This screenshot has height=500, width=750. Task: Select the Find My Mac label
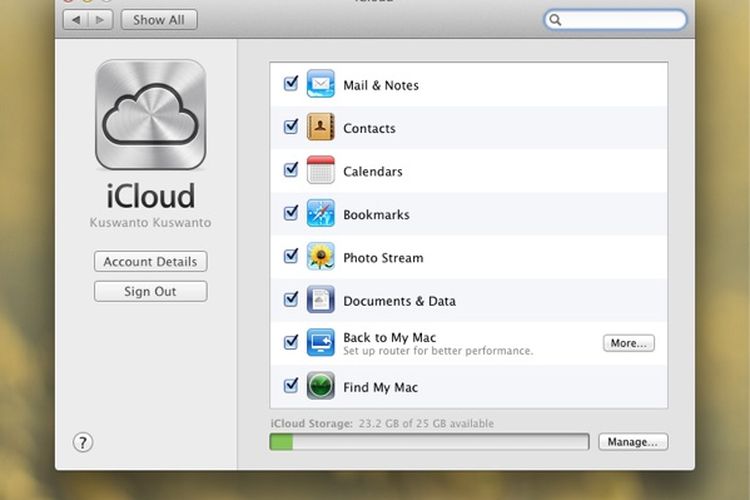[x=380, y=387]
